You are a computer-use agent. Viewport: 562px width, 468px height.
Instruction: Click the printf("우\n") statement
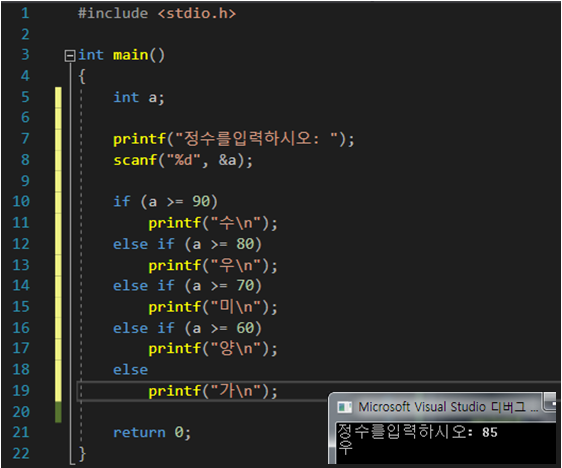pos(213,265)
